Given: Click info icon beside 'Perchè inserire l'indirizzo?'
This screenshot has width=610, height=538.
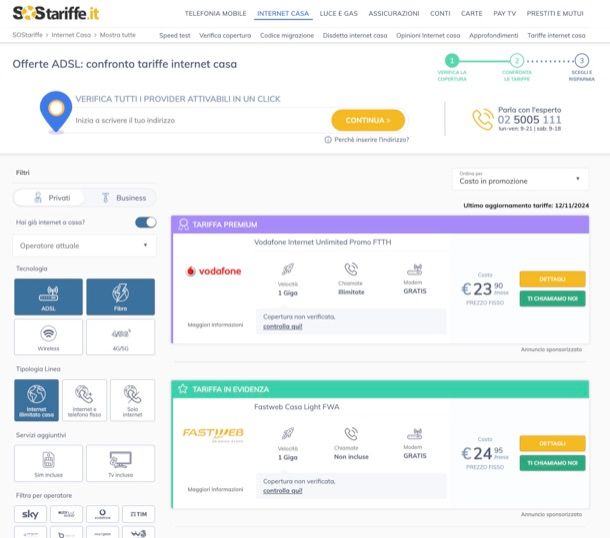Looking at the screenshot, I should 328,140.
